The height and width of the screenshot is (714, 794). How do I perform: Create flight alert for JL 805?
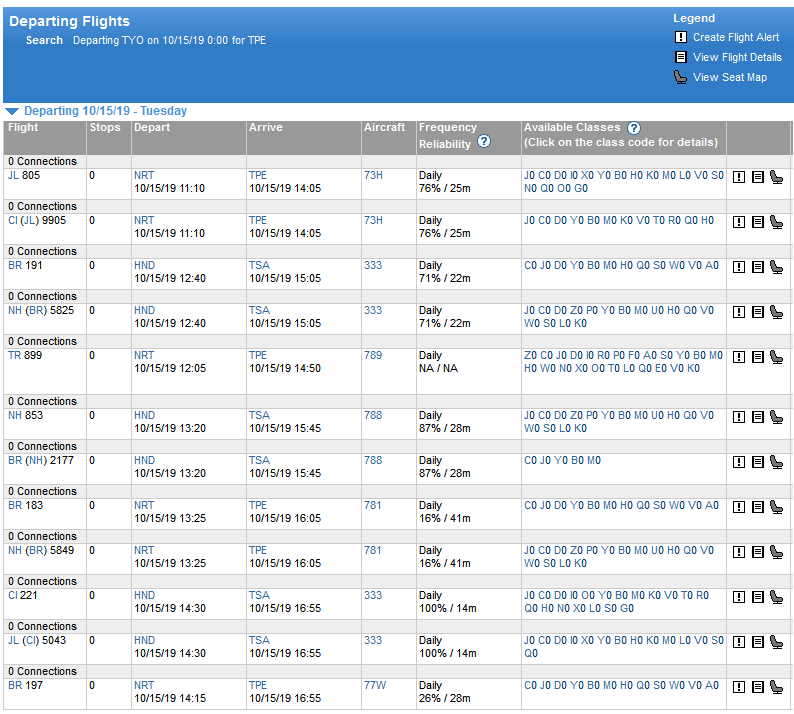tap(739, 177)
